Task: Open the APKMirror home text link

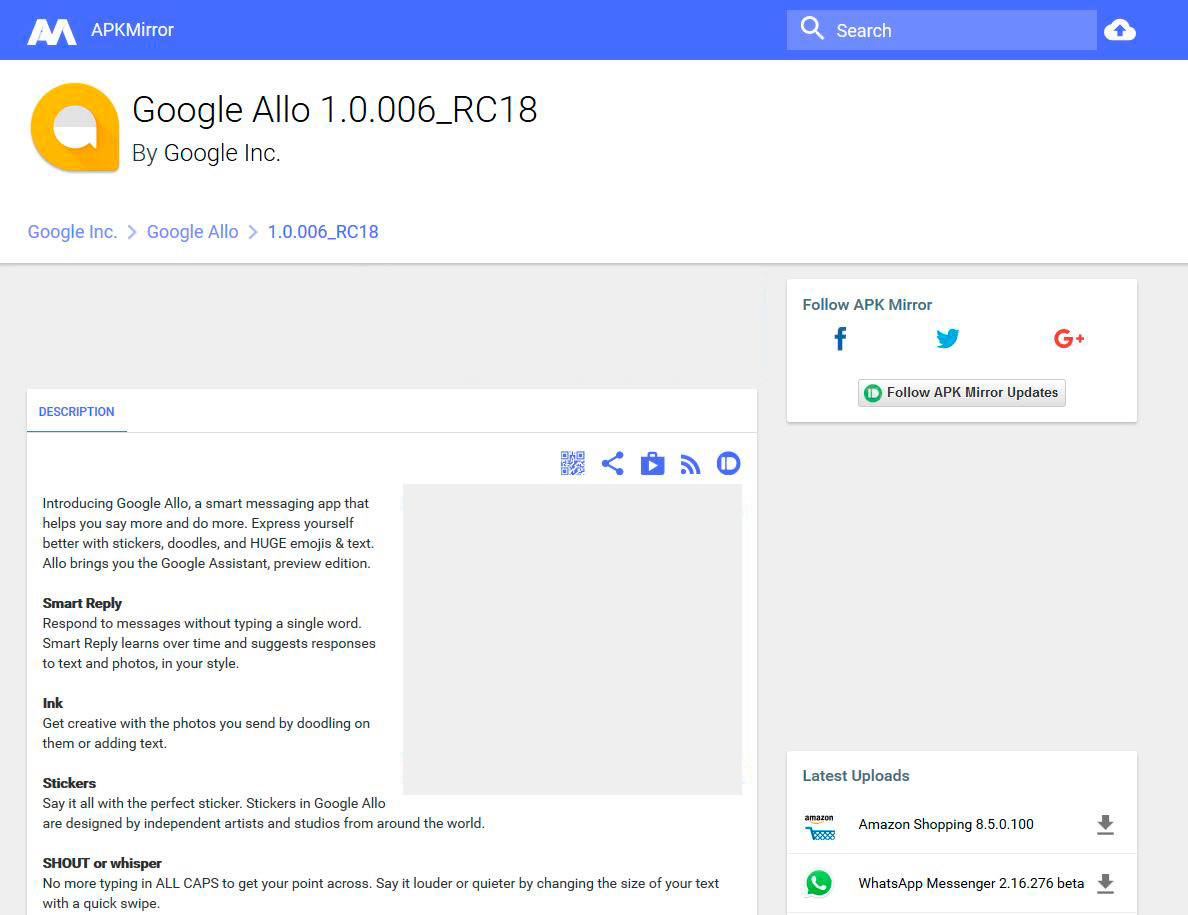Action: pos(132,30)
